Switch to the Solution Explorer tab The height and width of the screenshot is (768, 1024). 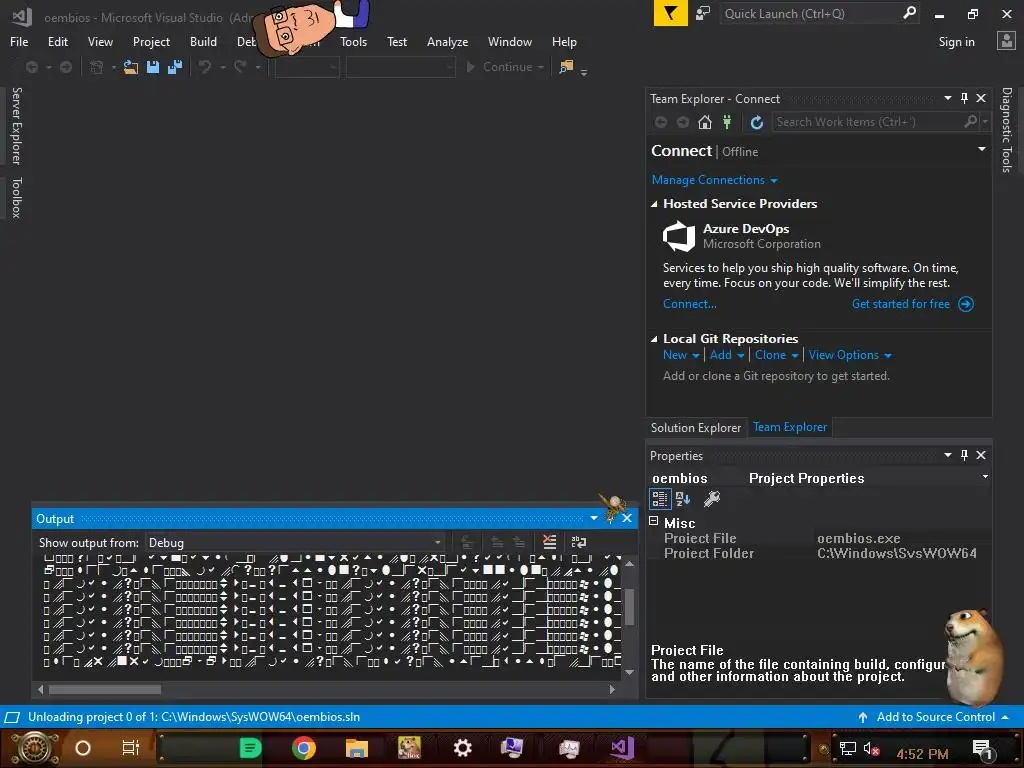(x=696, y=428)
